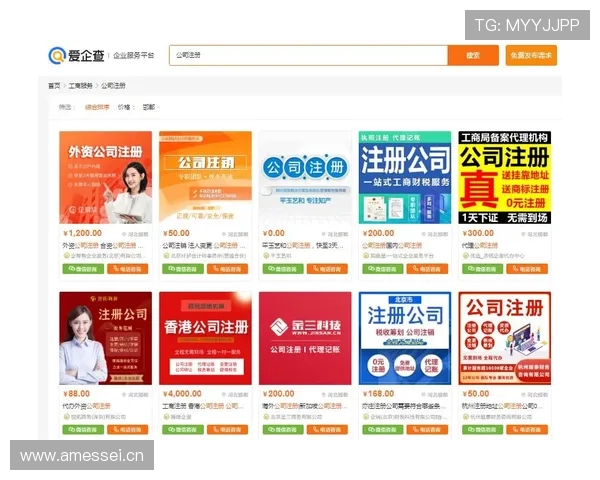Click 微信咨询 on the 一站式工商财税 ¥200.00 card
This screenshot has height=480, width=600.
383,269
